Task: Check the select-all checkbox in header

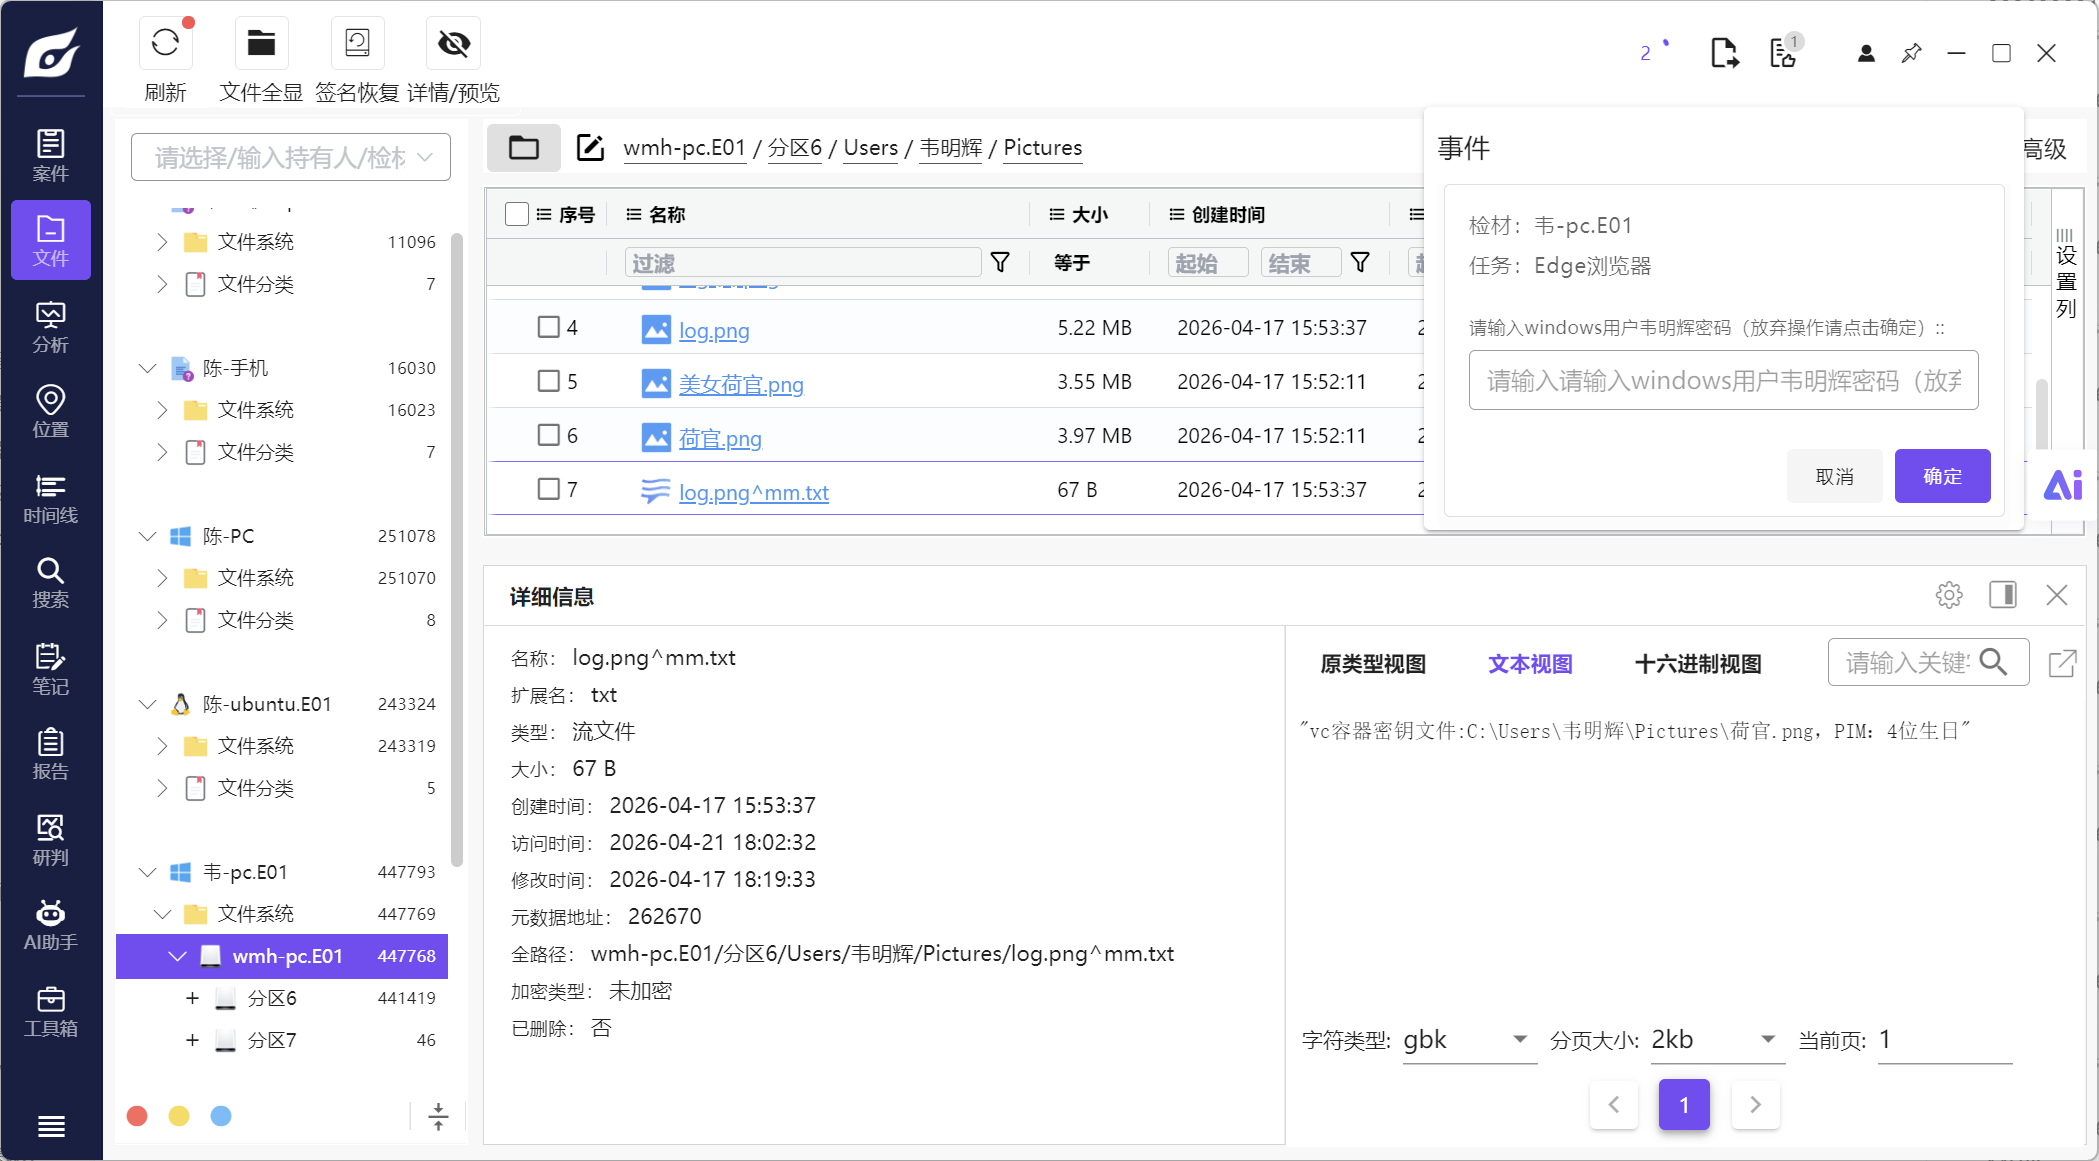Action: (517, 214)
